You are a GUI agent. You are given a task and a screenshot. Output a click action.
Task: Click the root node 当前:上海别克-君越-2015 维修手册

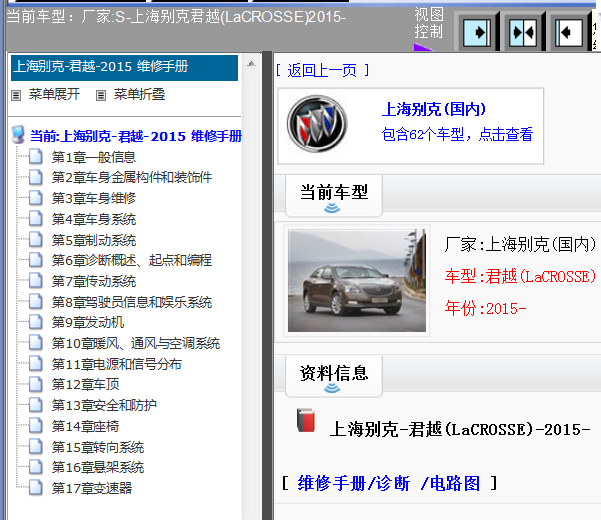coord(136,136)
